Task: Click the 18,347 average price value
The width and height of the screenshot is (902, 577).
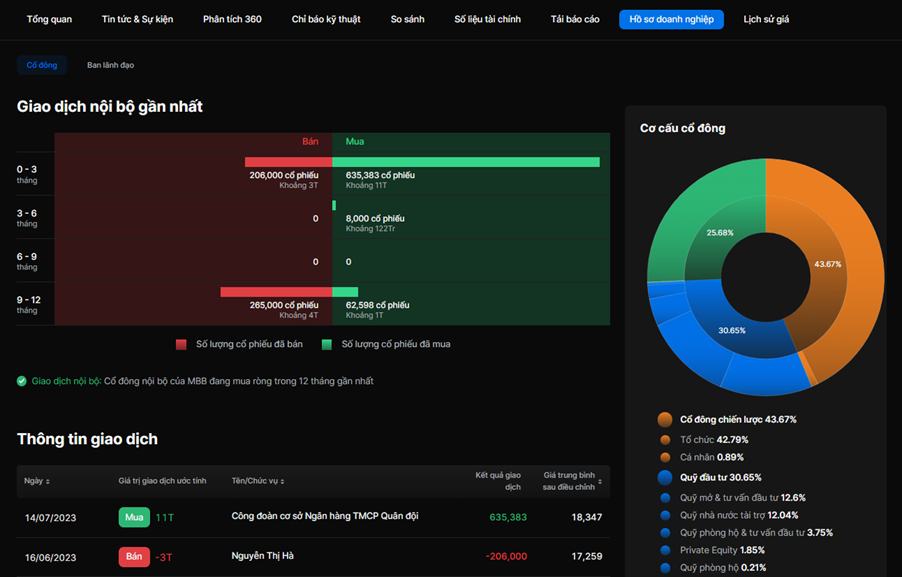Action: pyautogui.click(x=587, y=517)
